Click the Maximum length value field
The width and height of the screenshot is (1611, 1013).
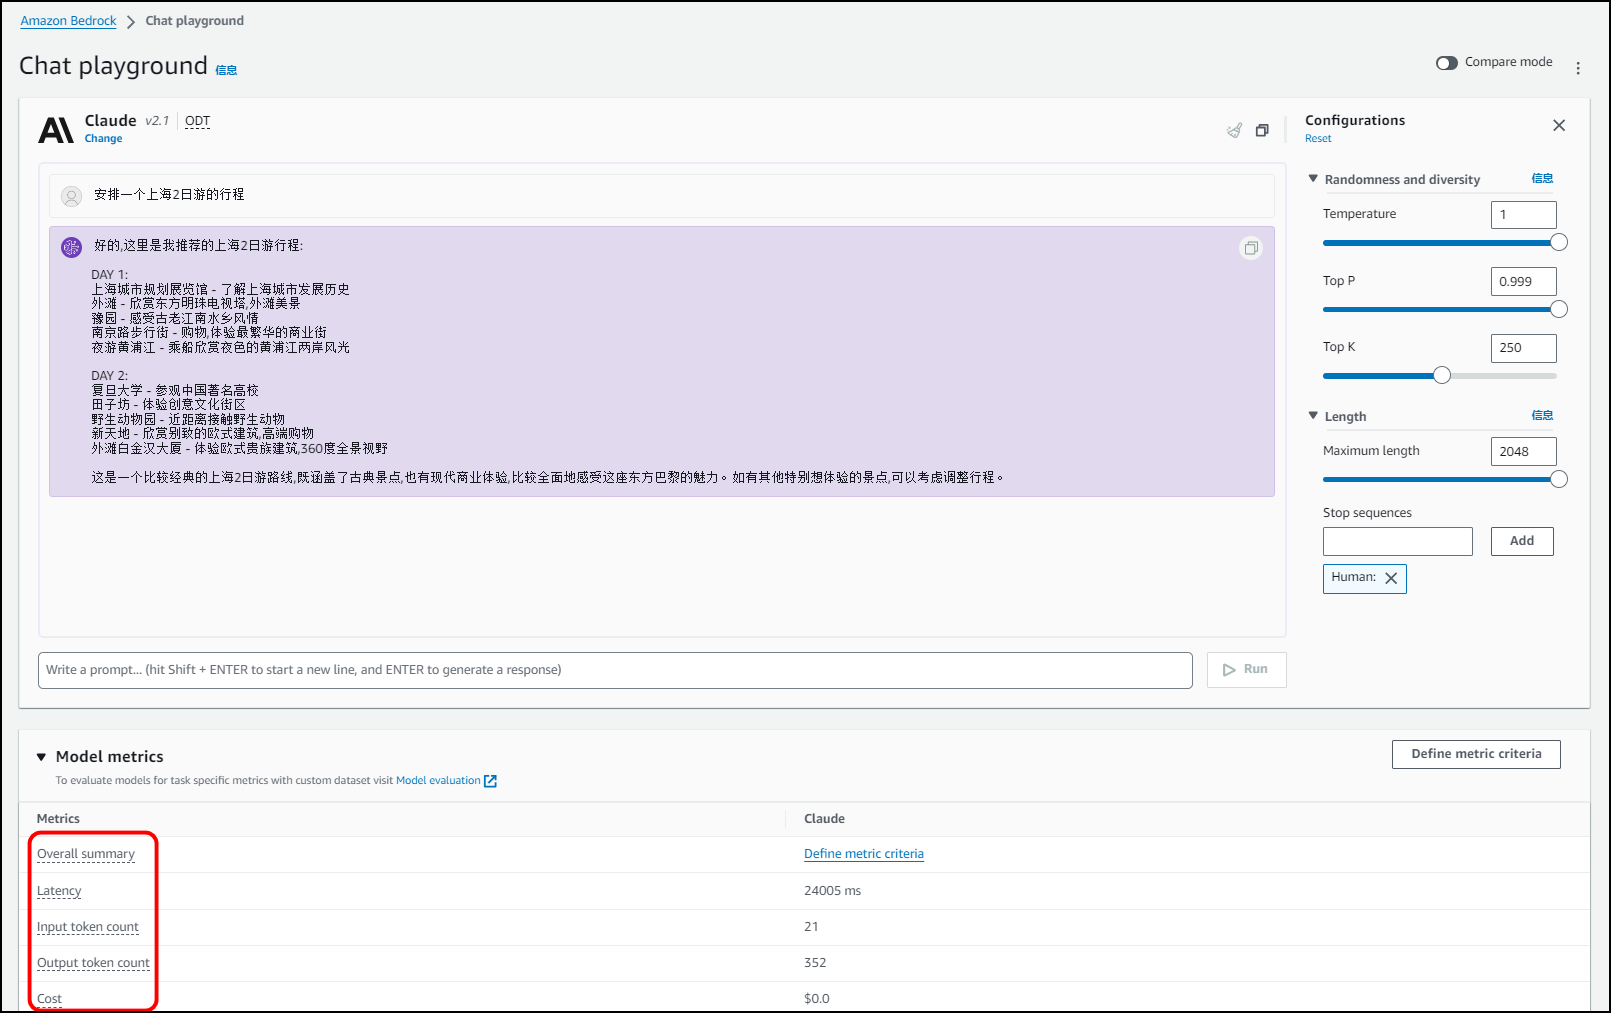[x=1523, y=451]
